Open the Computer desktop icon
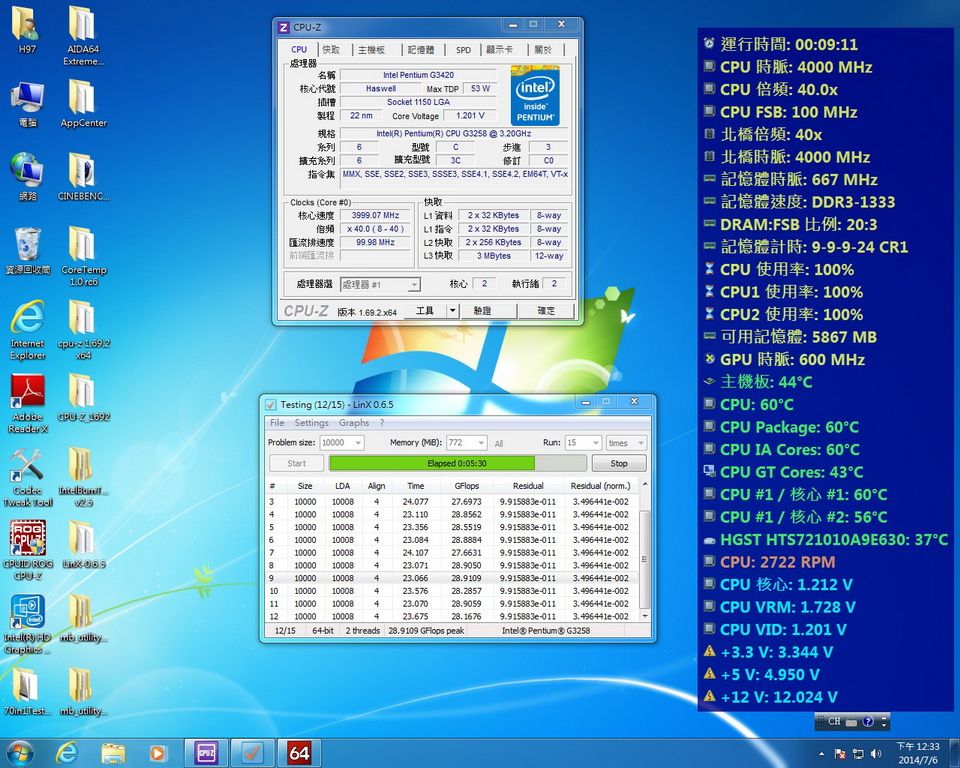The width and height of the screenshot is (960, 768). 26,104
